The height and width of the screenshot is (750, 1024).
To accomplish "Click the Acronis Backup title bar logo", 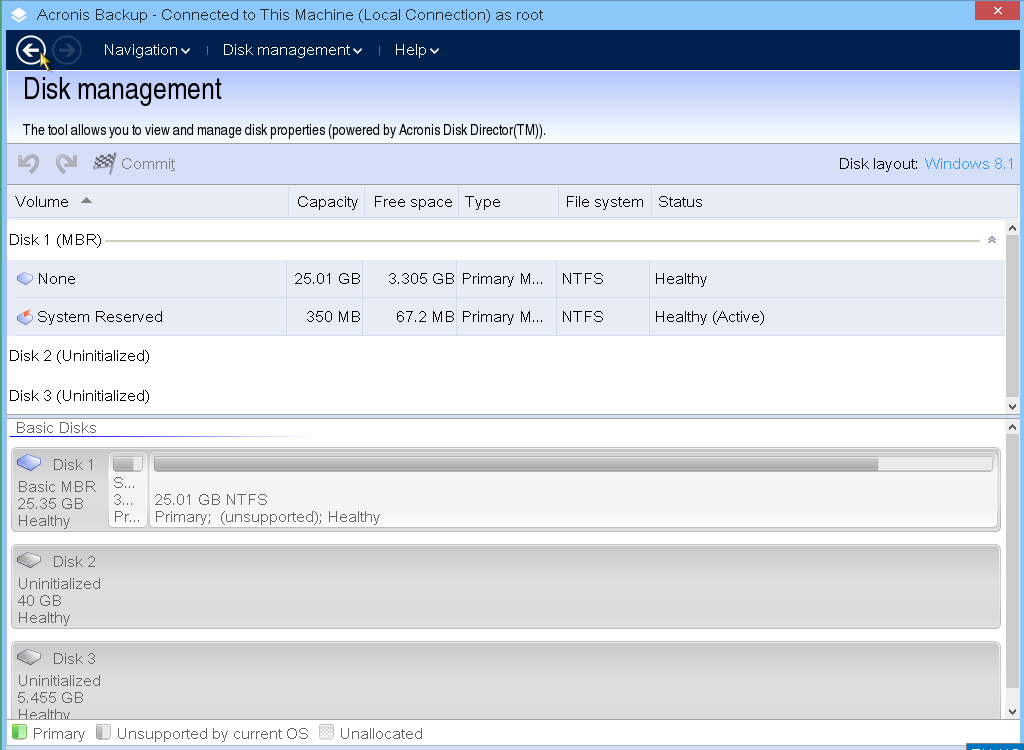I will [19, 14].
